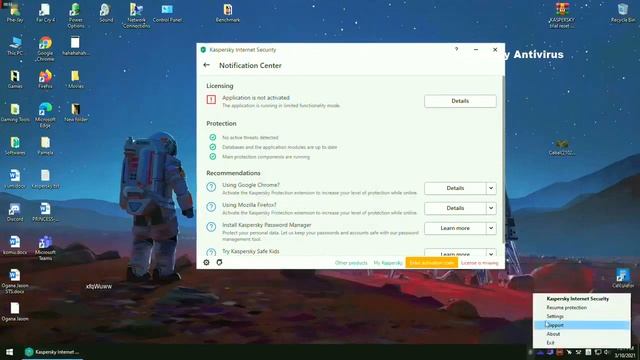Select Control Panel desktop icon
640x360 pixels.
pos(167,13)
